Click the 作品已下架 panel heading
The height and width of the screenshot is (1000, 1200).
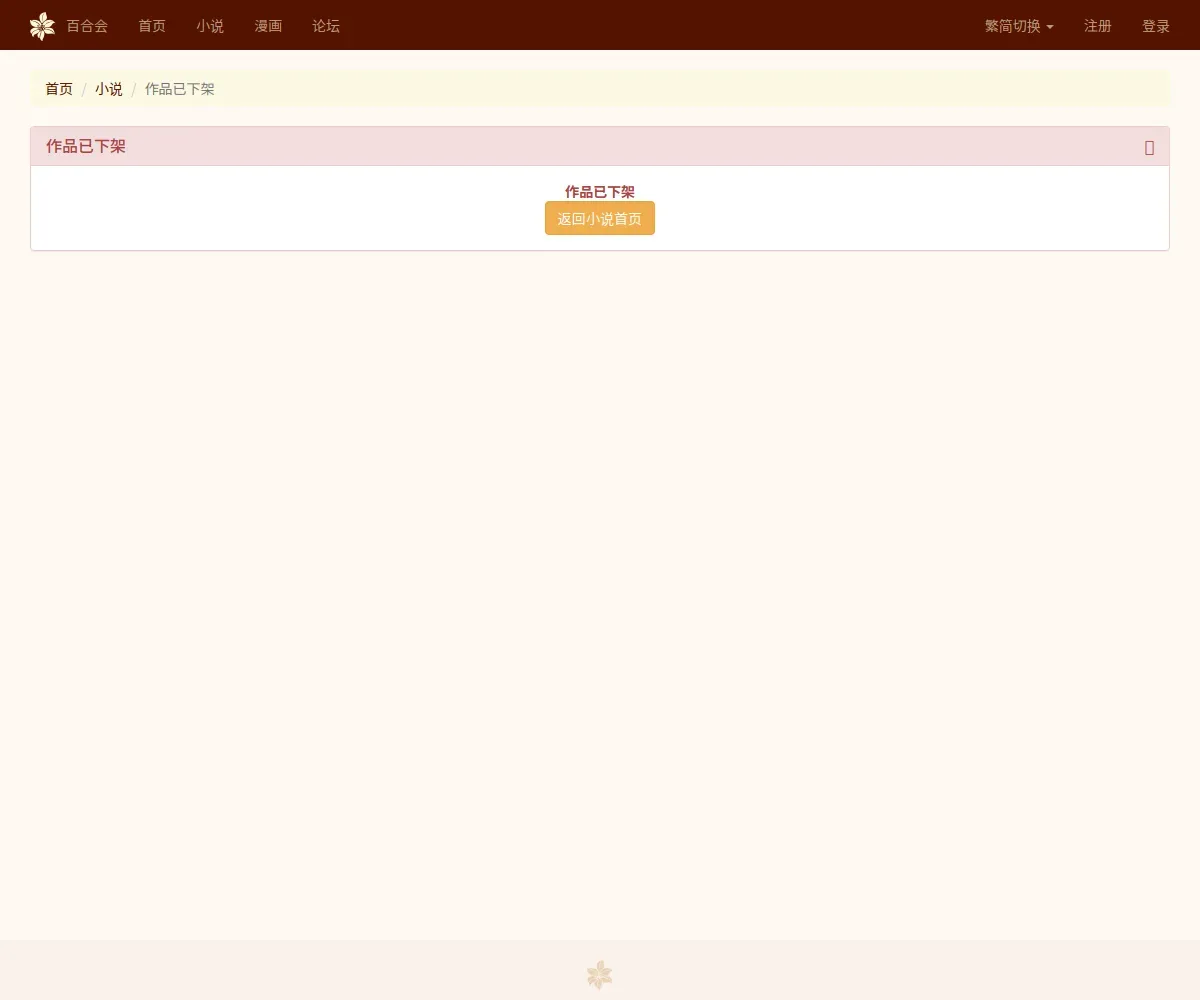point(86,147)
